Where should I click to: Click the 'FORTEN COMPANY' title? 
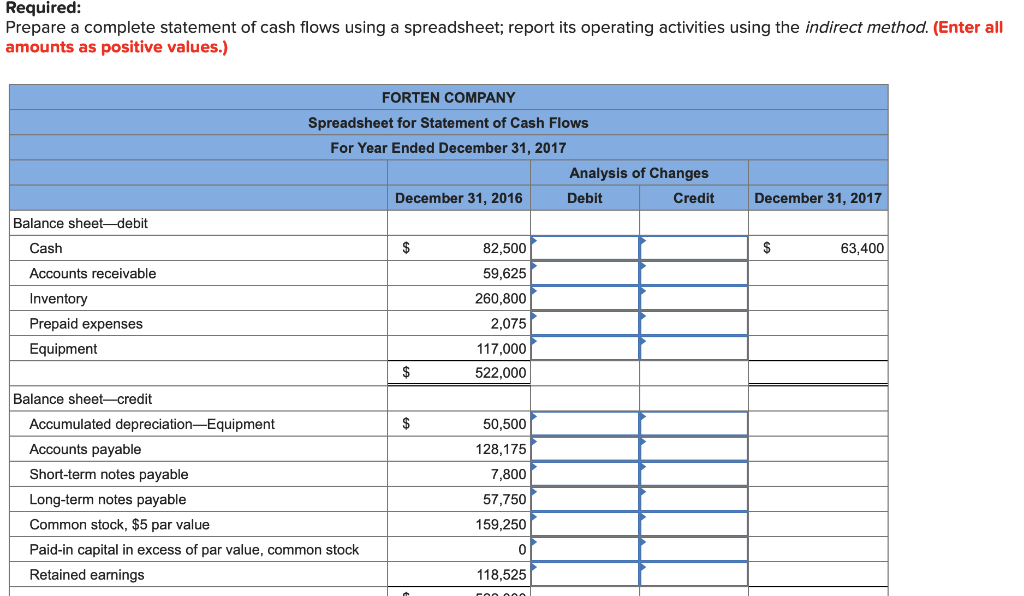coord(449,97)
